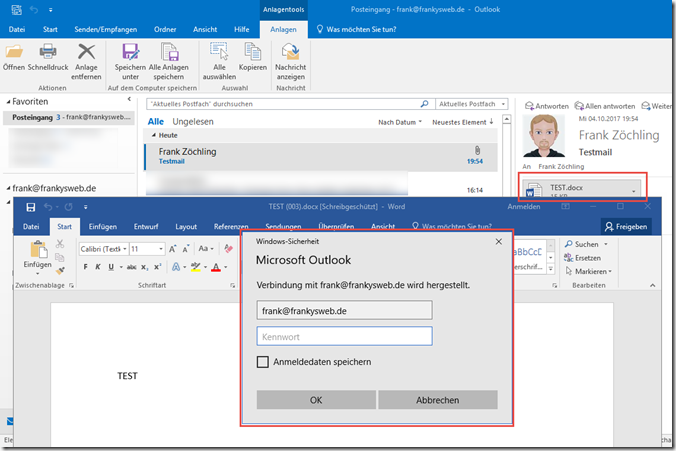Screen dimensions: 676x451
Task: Click in the Kennwort password field
Action: coord(344,336)
